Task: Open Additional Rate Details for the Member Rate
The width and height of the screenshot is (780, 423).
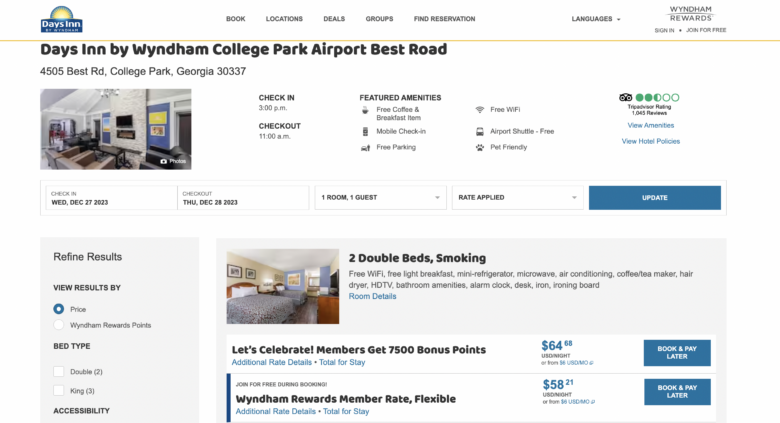Action: coord(276,412)
